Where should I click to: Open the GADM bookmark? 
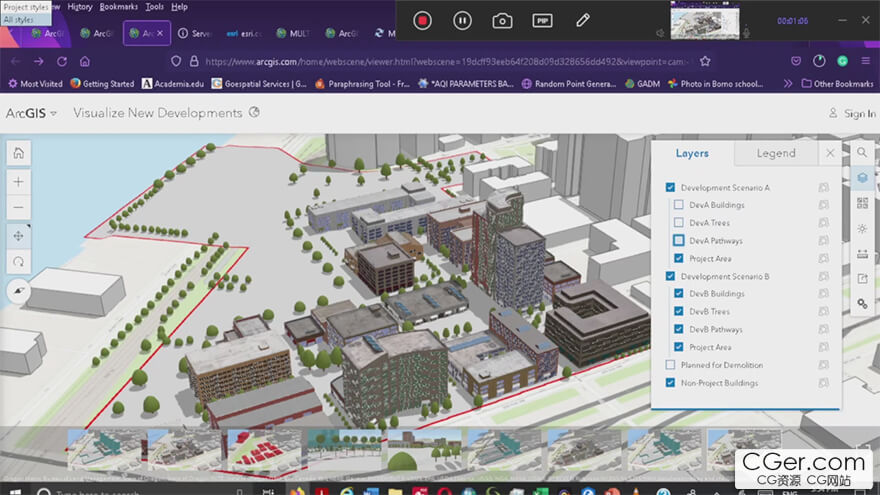[x=642, y=84]
